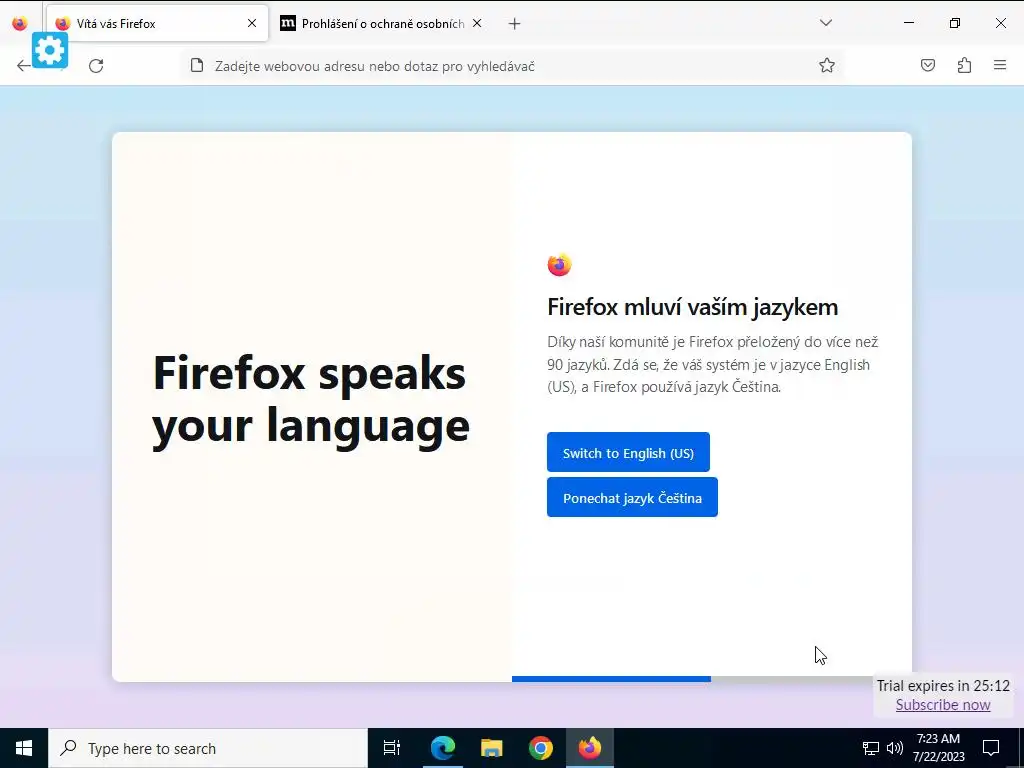Open the network icon in the system tray
The image size is (1024, 768).
(x=871, y=748)
